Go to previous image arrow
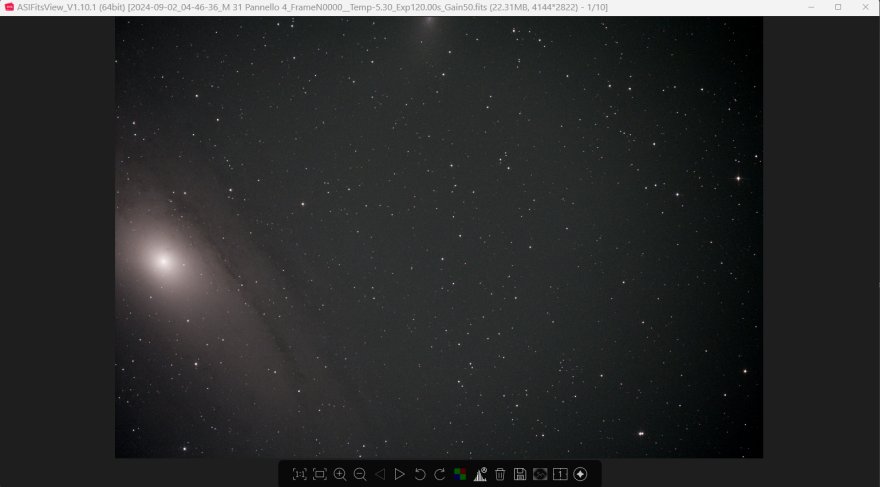 pyautogui.click(x=380, y=474)
